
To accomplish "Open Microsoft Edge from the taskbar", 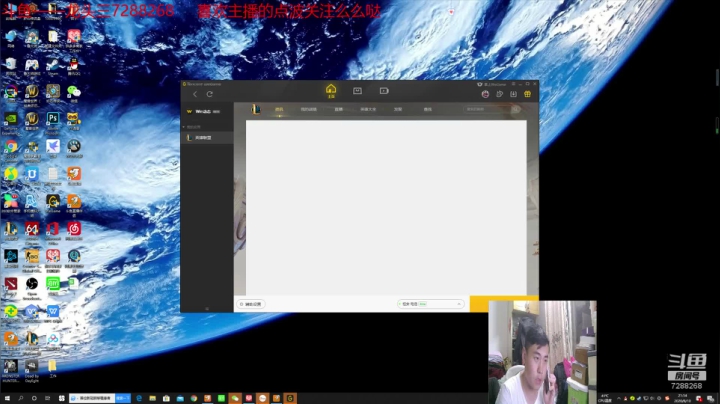I will (x=139, y=398).
